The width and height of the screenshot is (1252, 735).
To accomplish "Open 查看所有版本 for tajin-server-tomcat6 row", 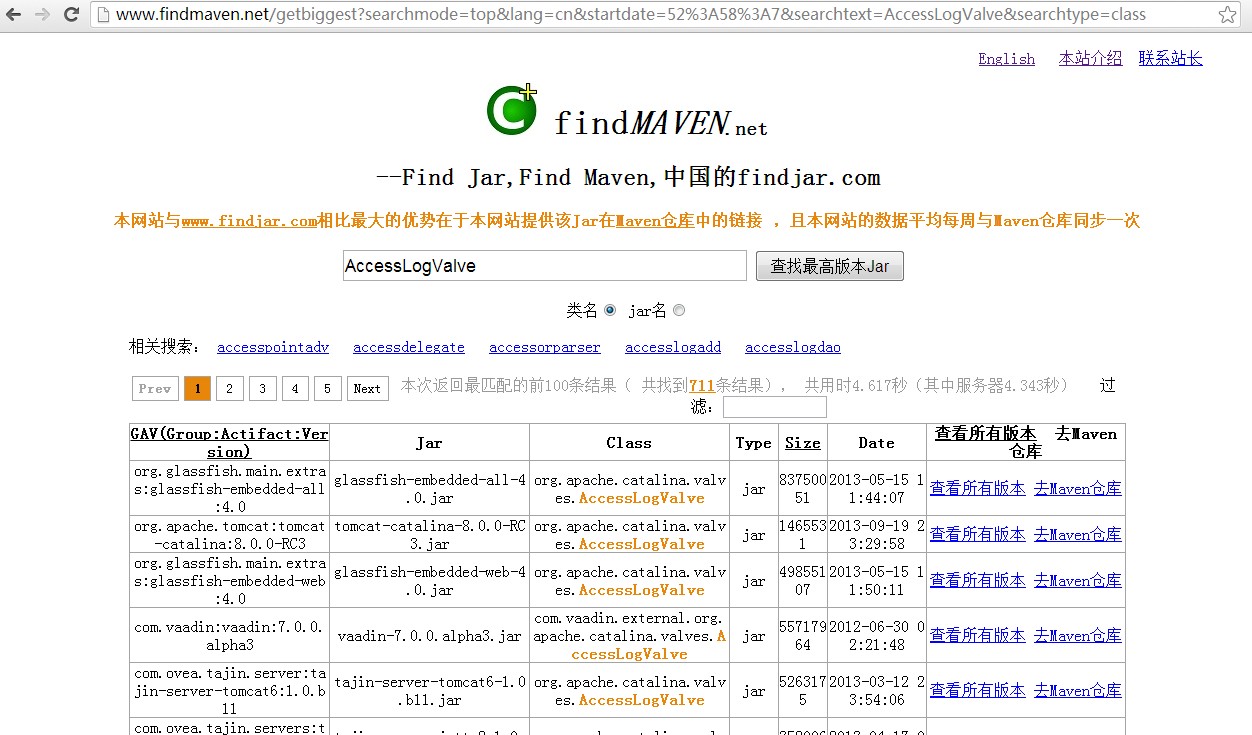I will 977,691.
